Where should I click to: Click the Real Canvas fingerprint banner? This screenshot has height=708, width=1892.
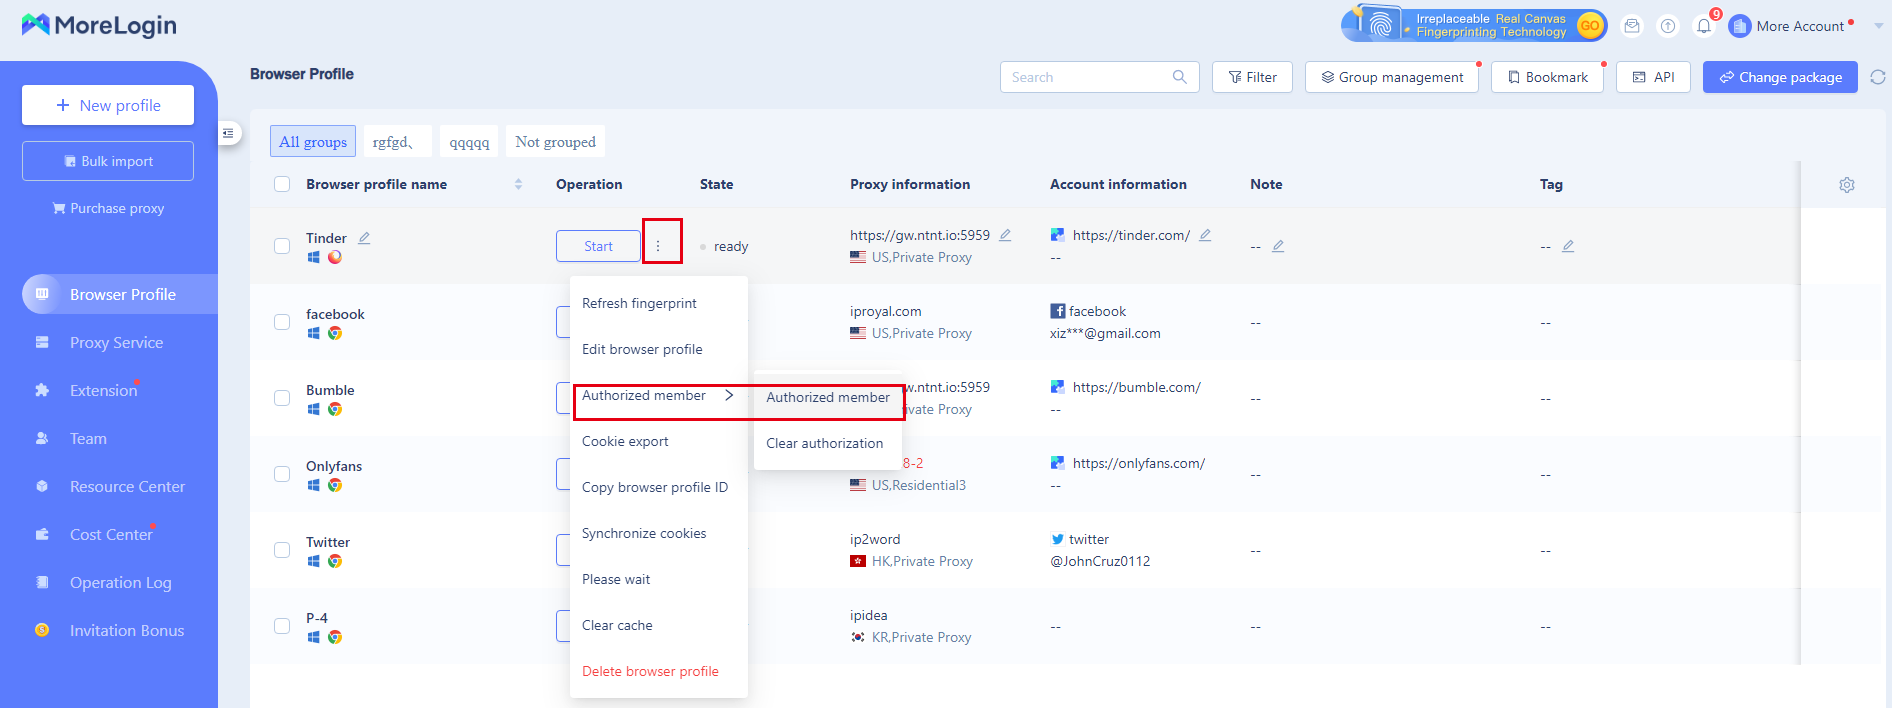coord(1474,25)
